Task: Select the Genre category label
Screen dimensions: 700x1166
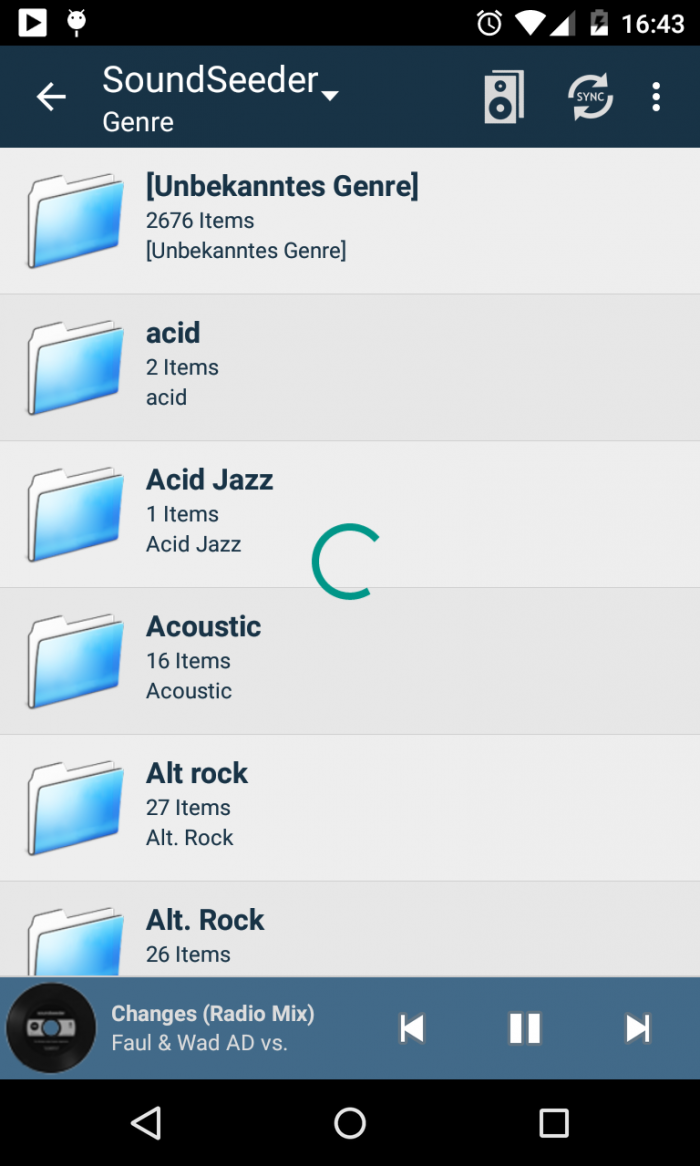Action: click(137, 122)
